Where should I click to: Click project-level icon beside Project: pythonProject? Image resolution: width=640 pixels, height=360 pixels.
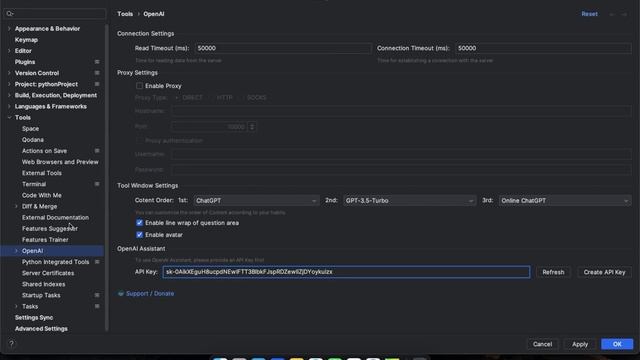tap(97, 84)
